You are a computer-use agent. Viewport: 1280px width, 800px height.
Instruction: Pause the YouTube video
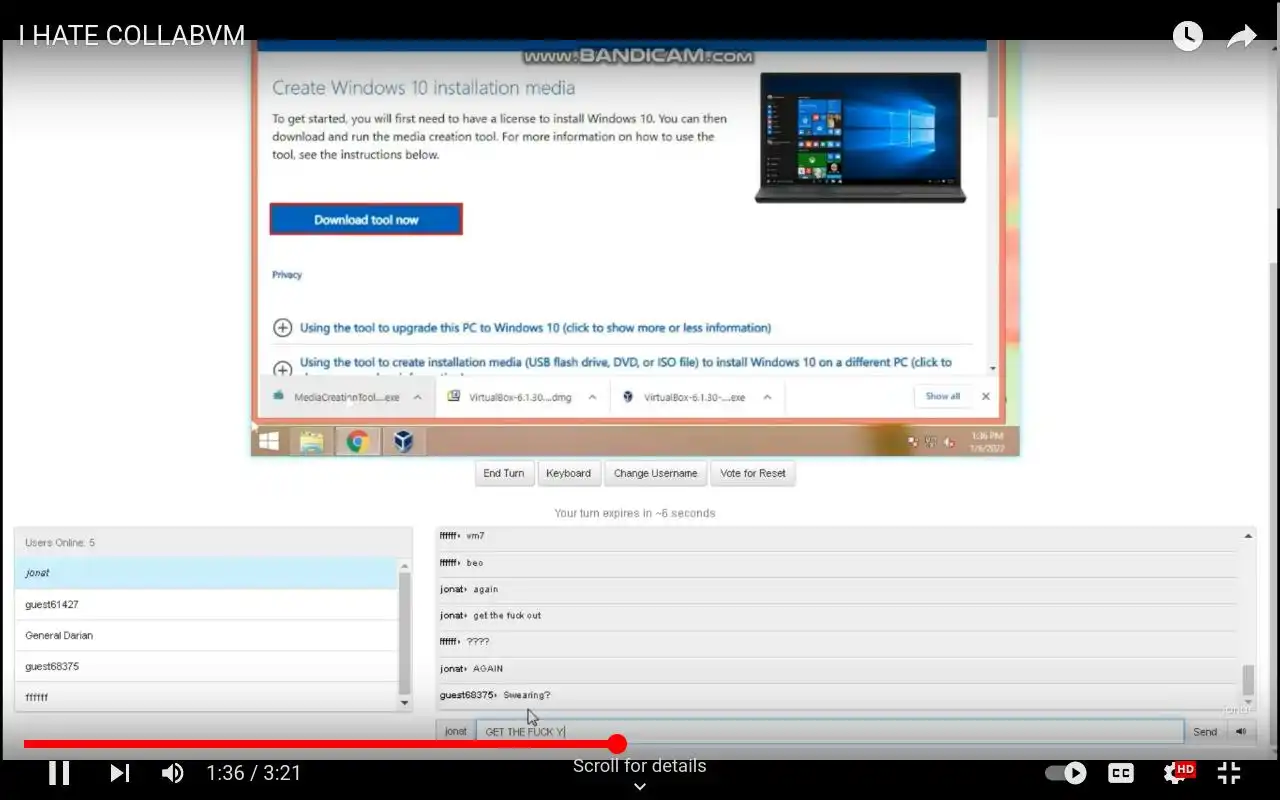[59, 773]
